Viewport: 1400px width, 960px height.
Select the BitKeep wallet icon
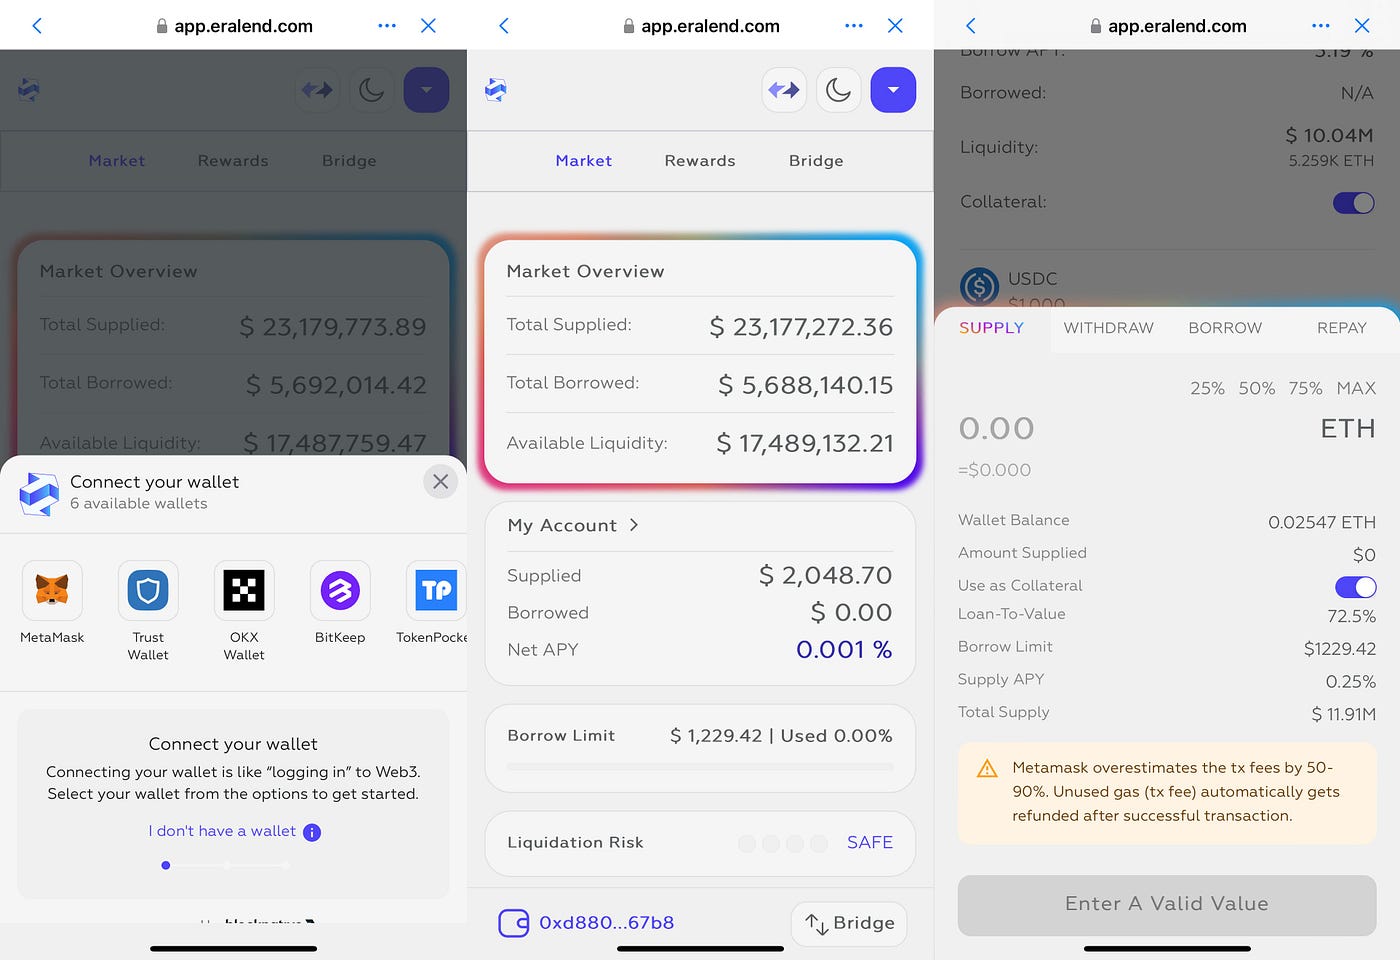click(340, 590)
